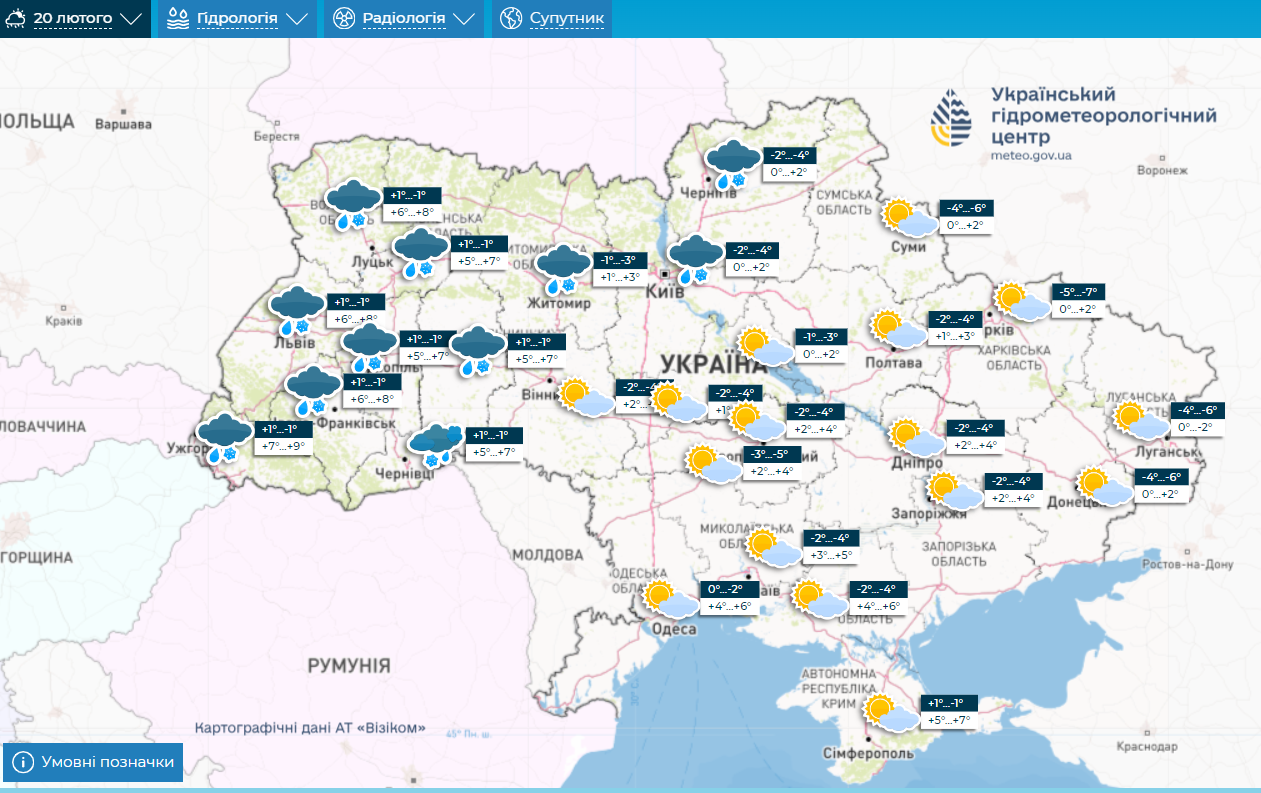Click the Крим temperature label +5°...+7°
This screenshot has height=793, width=1261.
(x=949, y=719)
